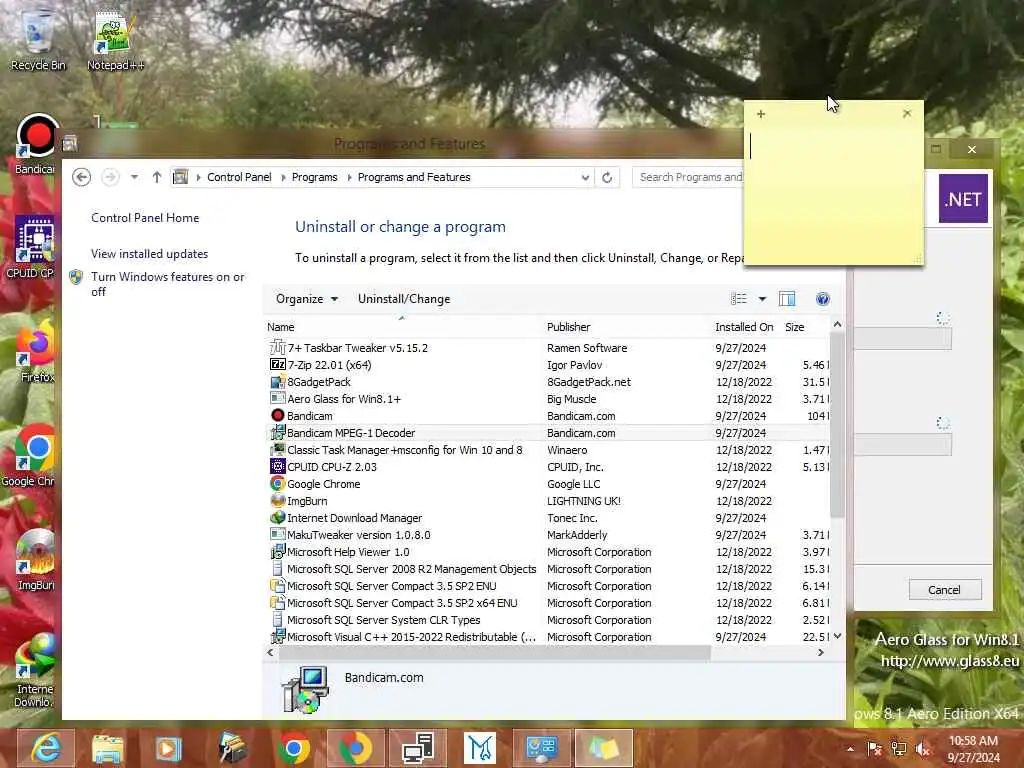Select Bandicam MPEG-1 Decoder entry
Image resolution: width=1024 pixels, height=768 pixels.
[x=549, y=433]
